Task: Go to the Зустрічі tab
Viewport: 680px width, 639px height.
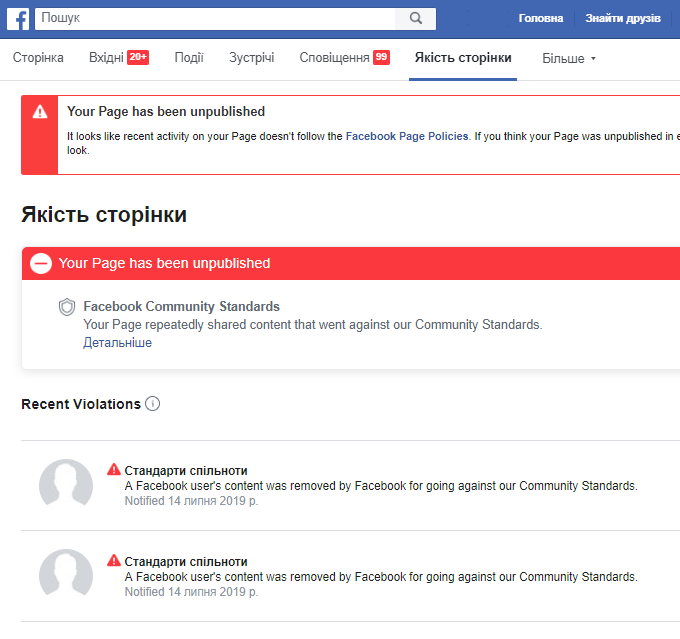Action: 251,58
